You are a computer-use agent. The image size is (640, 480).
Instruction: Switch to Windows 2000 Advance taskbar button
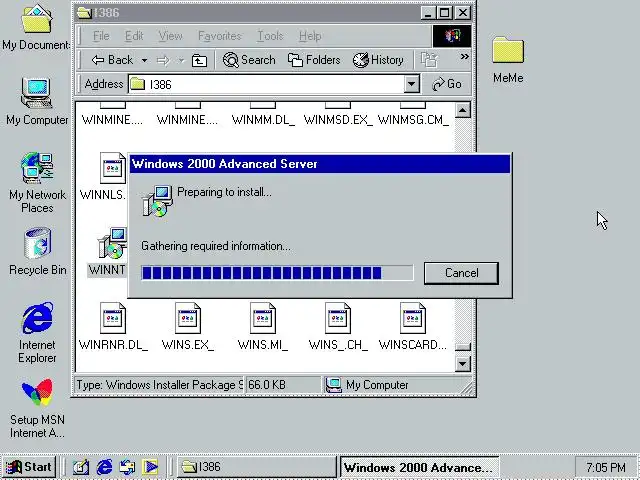coord(420,467)
